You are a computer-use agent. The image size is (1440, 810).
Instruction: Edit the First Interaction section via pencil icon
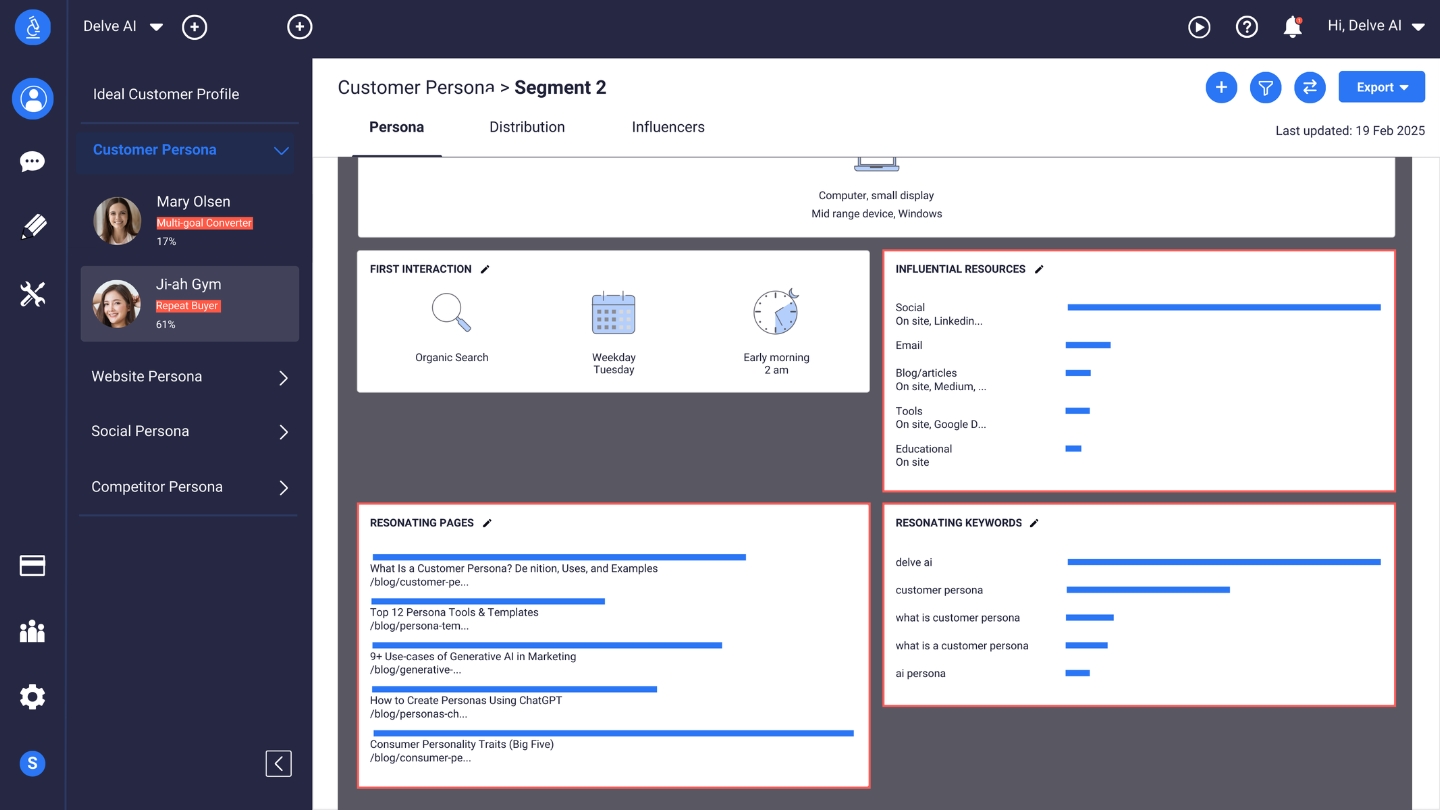pyautogui.click(x=485, y=268)
